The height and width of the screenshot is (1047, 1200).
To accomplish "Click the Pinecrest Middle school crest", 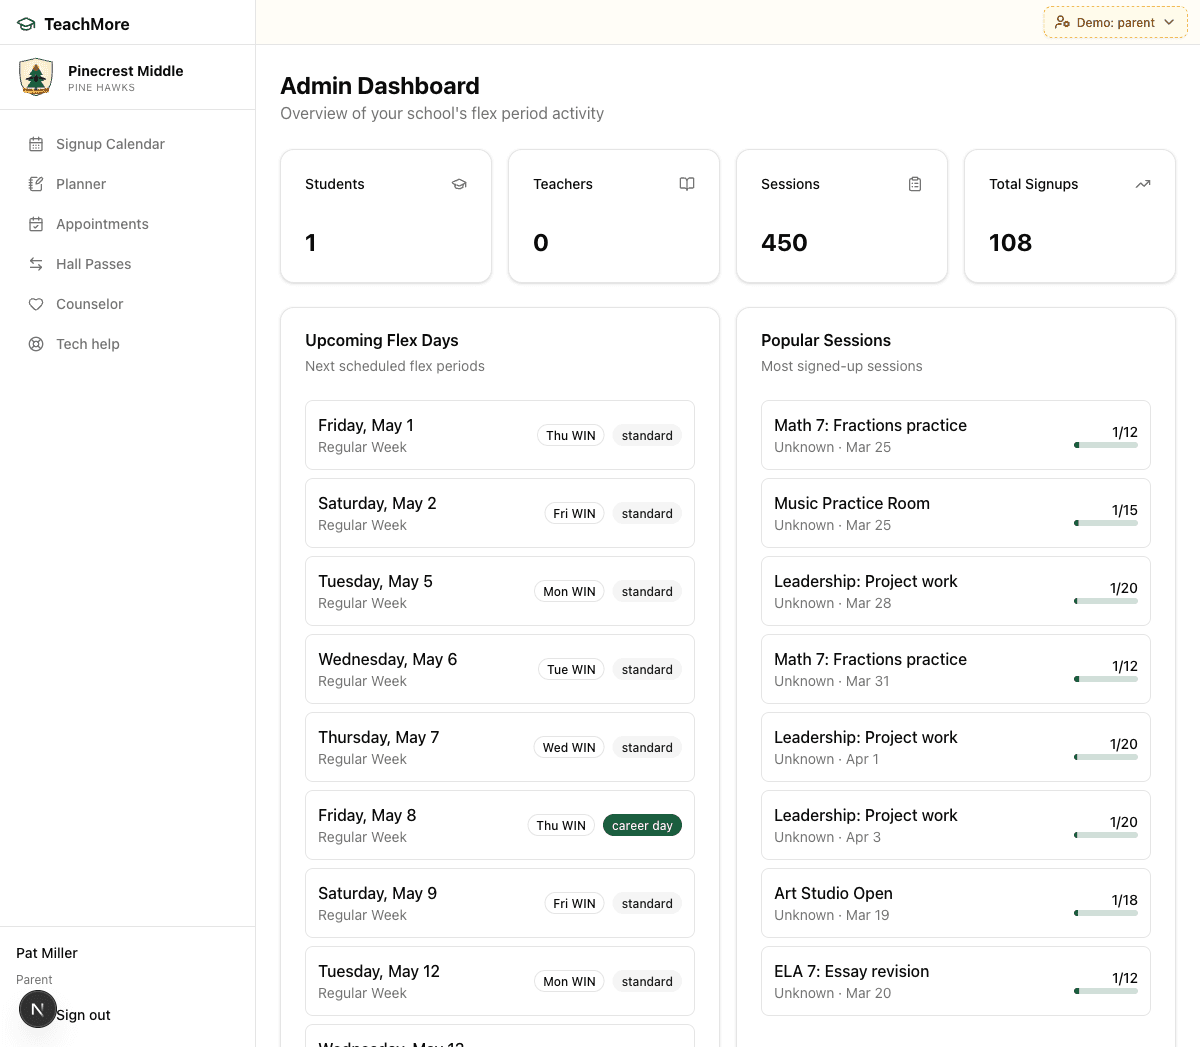I will coord(36,77).
